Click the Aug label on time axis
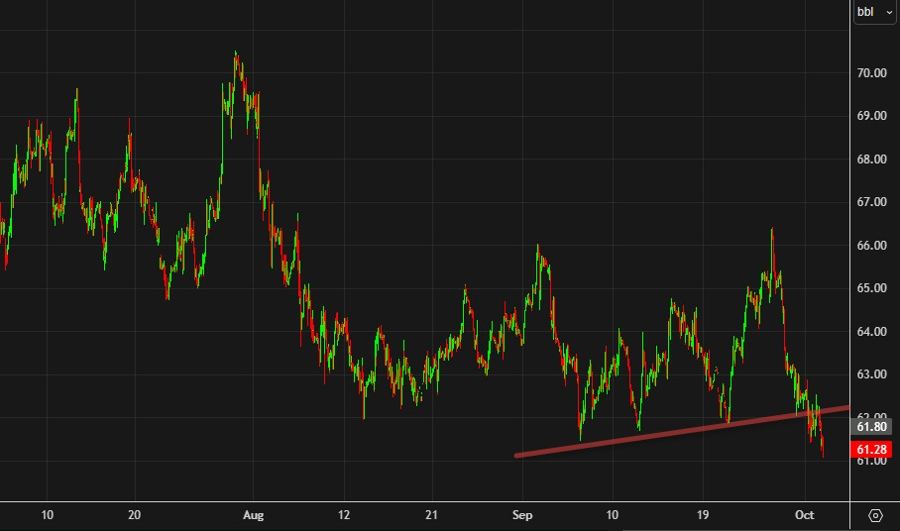900x531 pixels. click(x=255, y=515)
